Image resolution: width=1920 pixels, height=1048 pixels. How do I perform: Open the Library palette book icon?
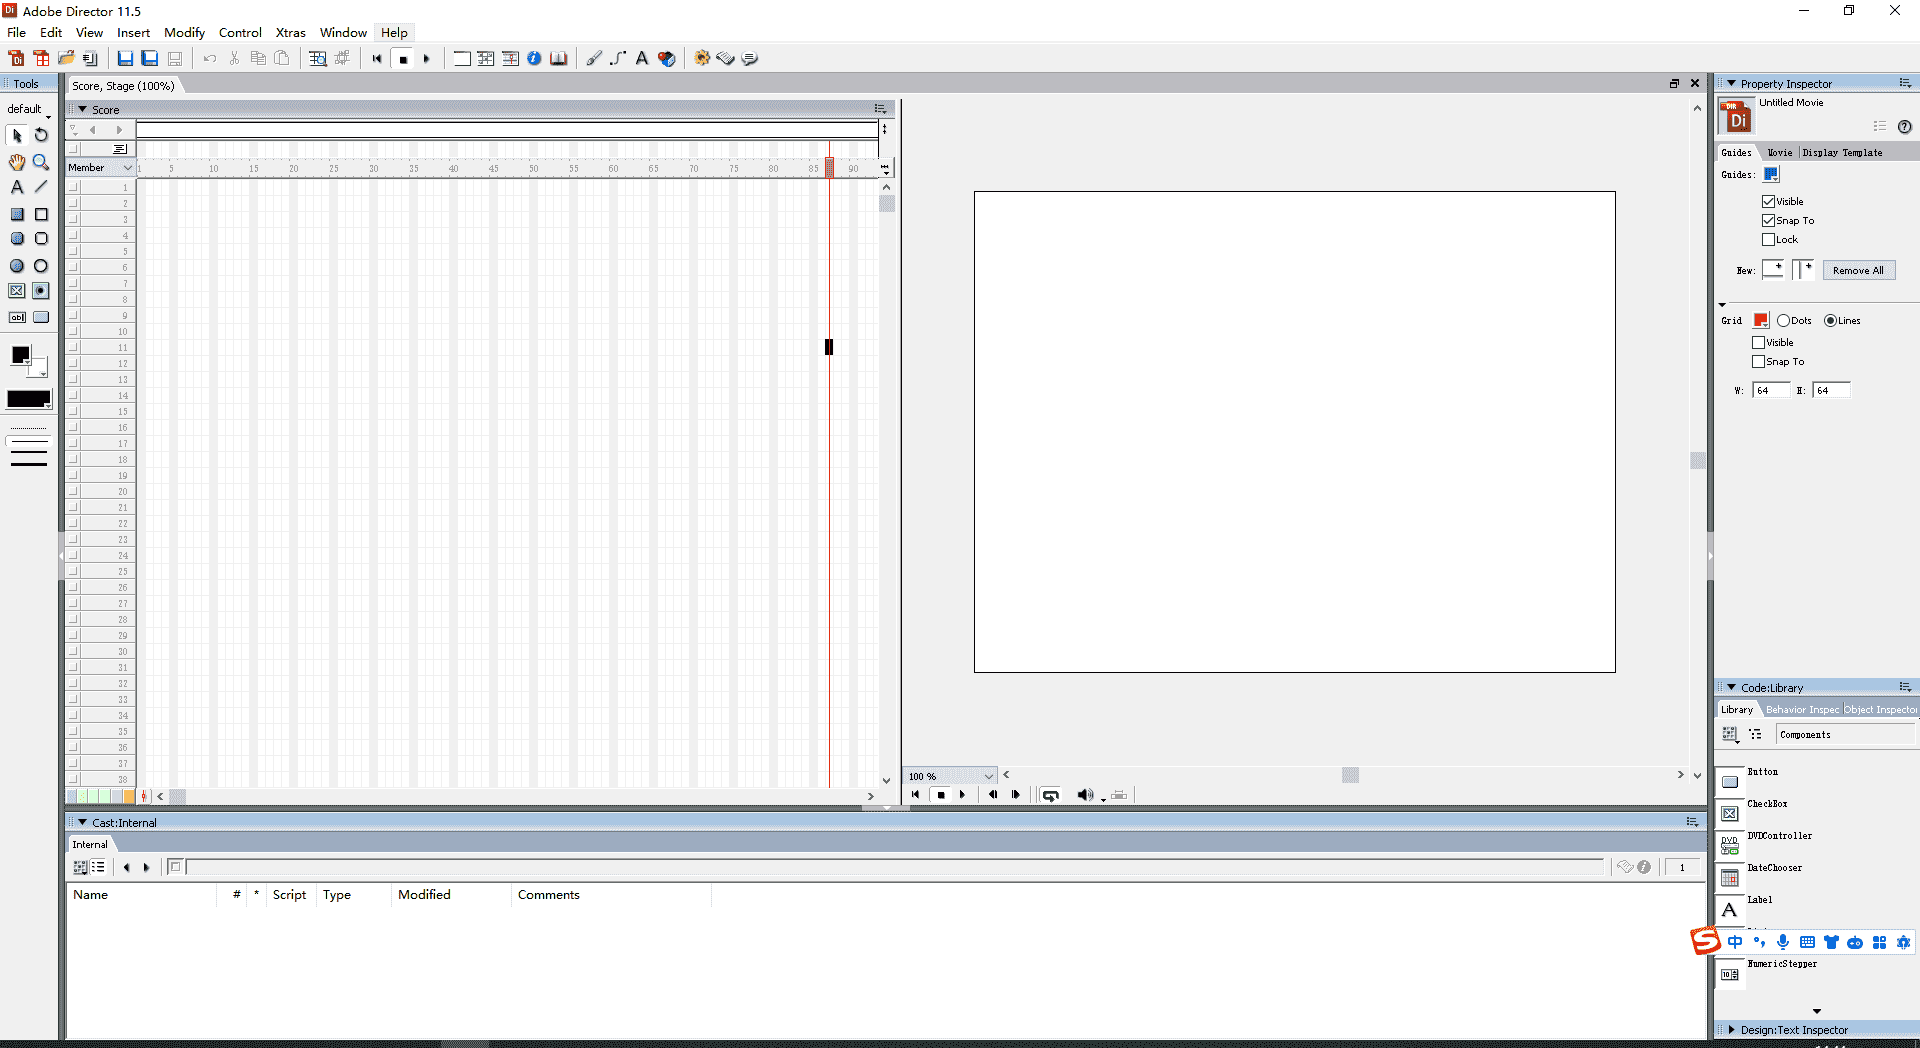[559, 58]
